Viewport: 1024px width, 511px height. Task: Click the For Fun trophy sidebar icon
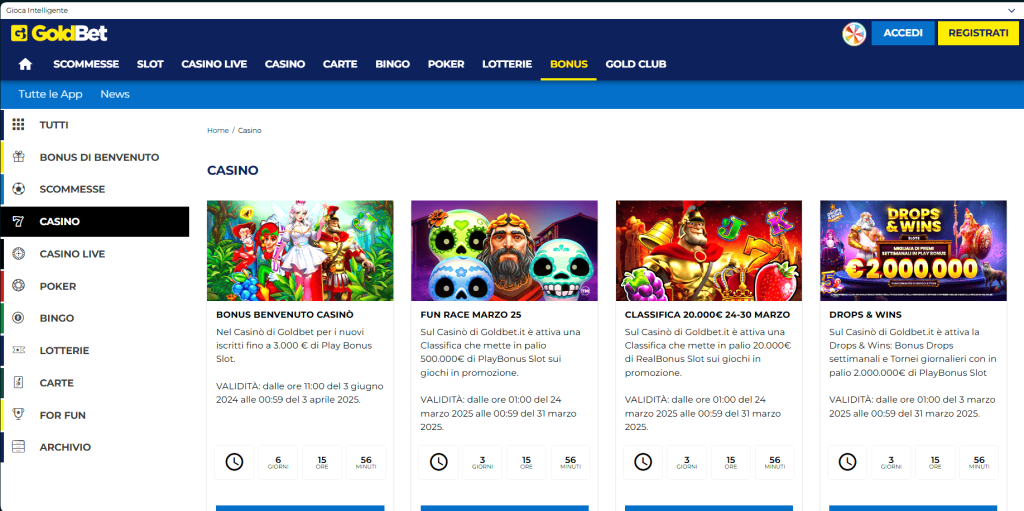coord(18,415)
